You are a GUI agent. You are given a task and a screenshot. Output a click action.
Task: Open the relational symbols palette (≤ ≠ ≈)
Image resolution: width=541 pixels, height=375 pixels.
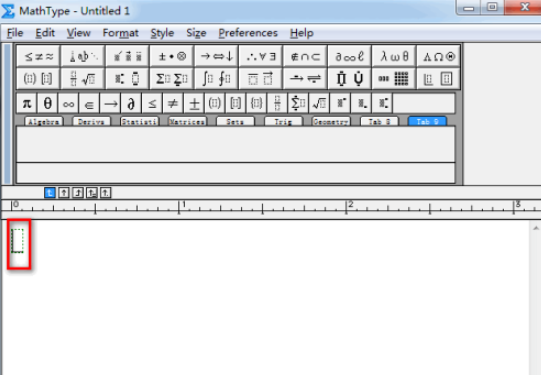tap(39, 56)
